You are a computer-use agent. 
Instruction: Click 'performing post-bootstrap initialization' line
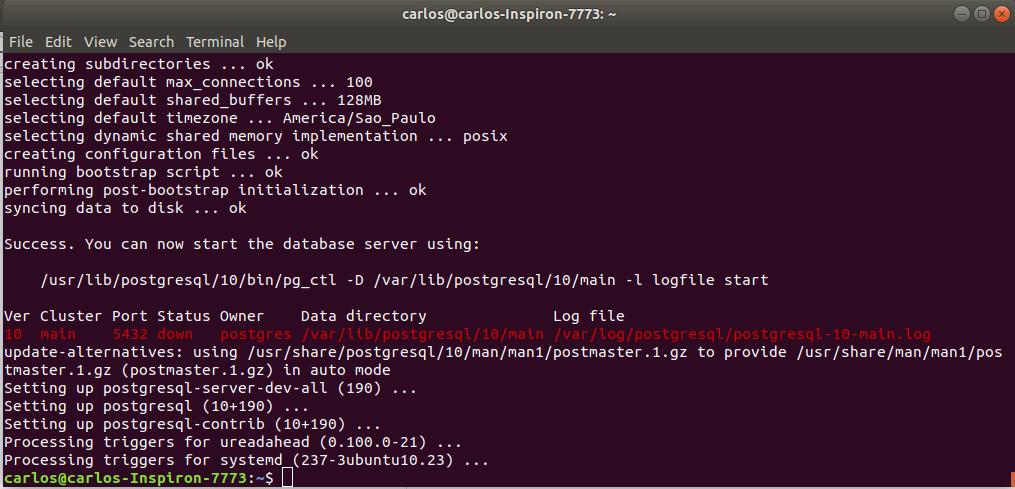pyautogui.click(x=215, y=190)
